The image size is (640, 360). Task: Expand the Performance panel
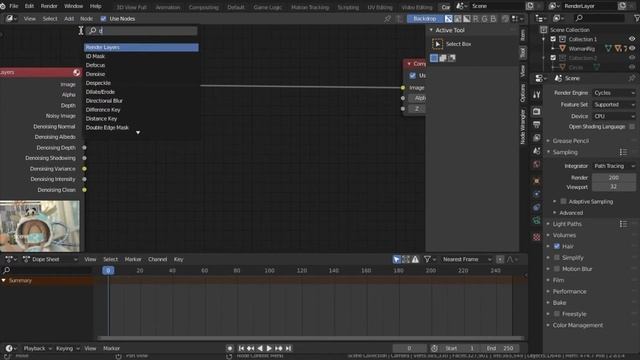click(x=569, y=291)
